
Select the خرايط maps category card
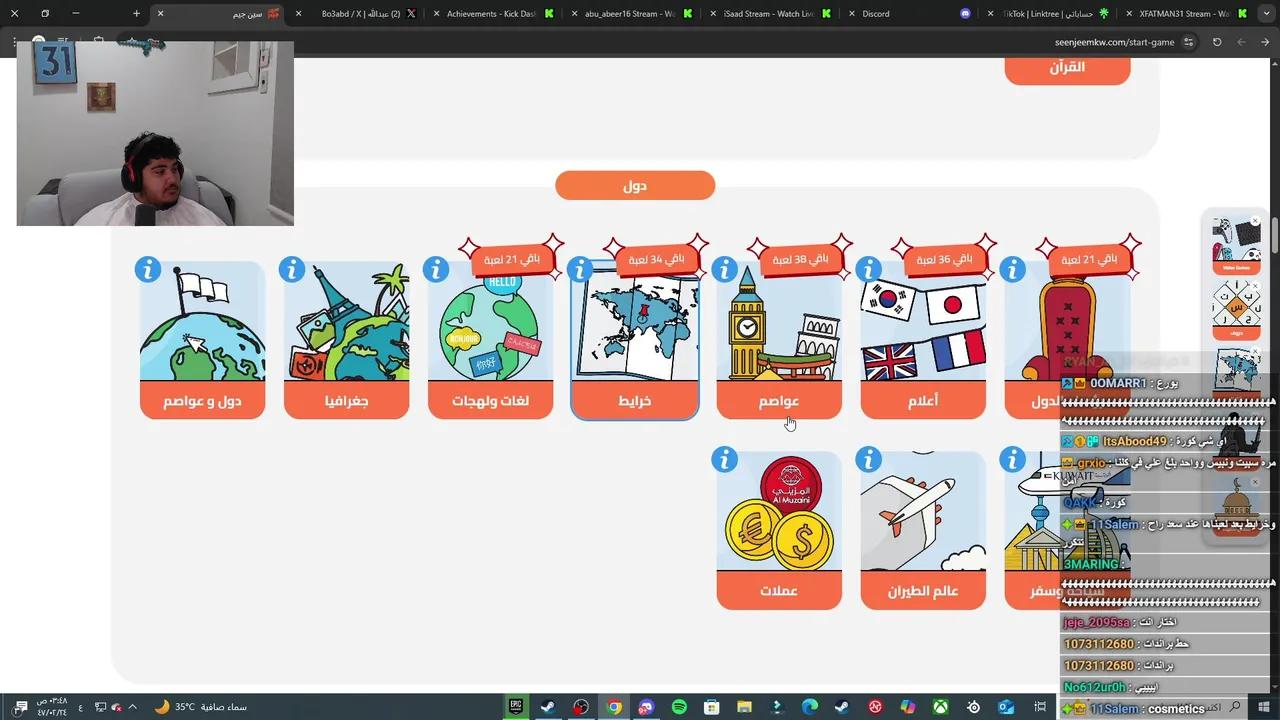pyautogui.click(x=634, y=340)
